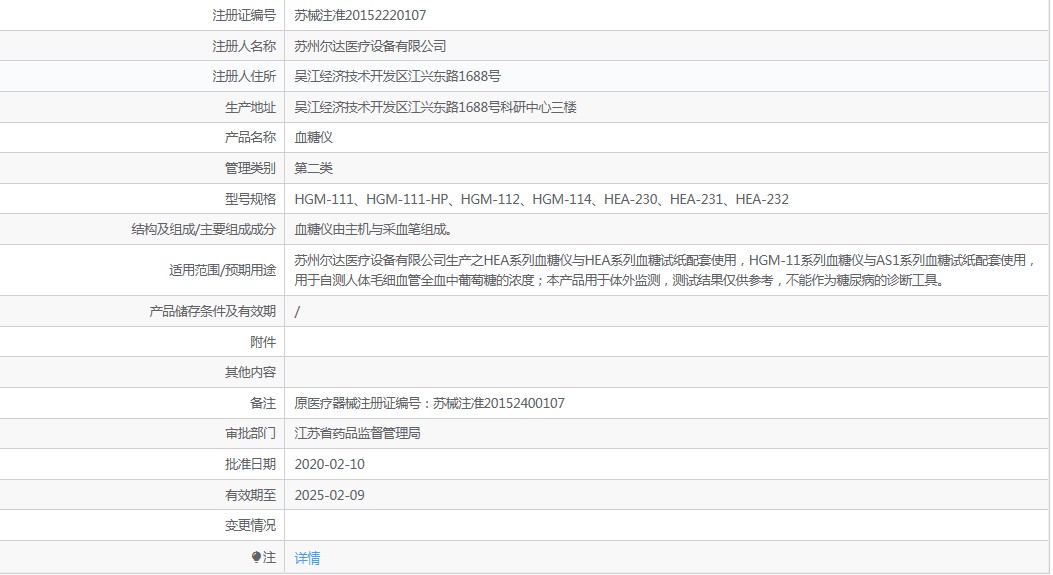Select production address ending 科研中心三楼
1053x575 pixels.
tap(435, 107)
